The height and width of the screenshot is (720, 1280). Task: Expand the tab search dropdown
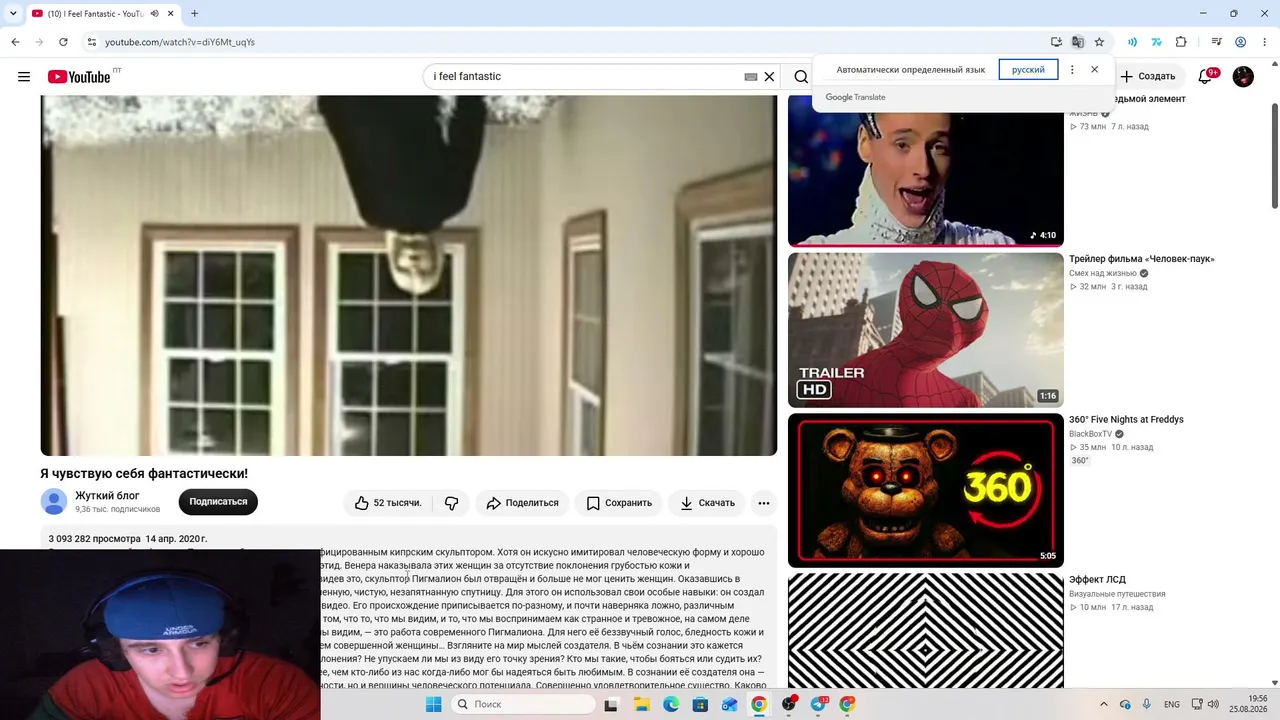13,14
